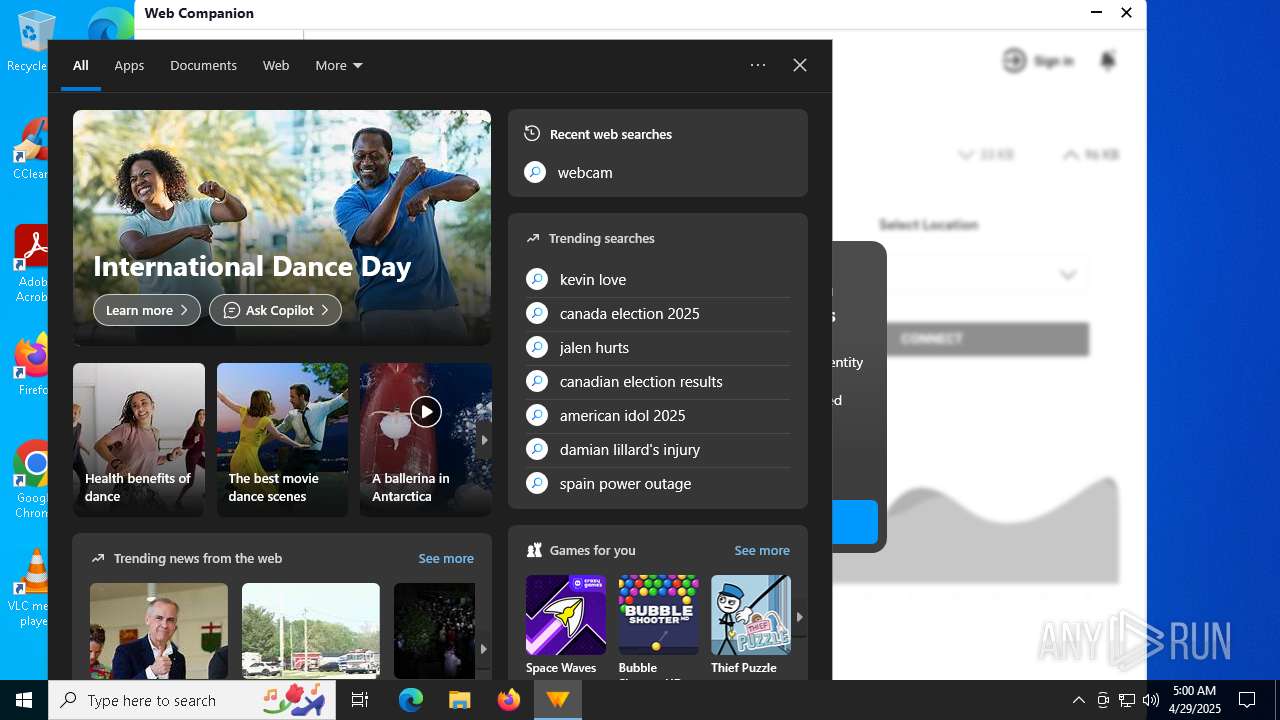This screenshot has height=720, width=1280.
Task: Click Sign in in Web Companion window
Action: point(1038,61)
